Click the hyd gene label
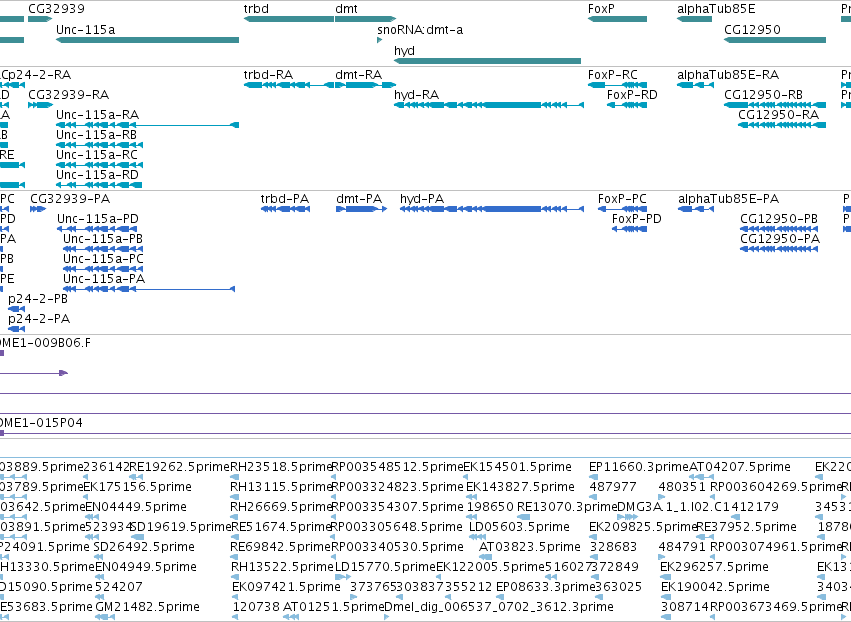851x622 pixels. (x=404, y=50)
